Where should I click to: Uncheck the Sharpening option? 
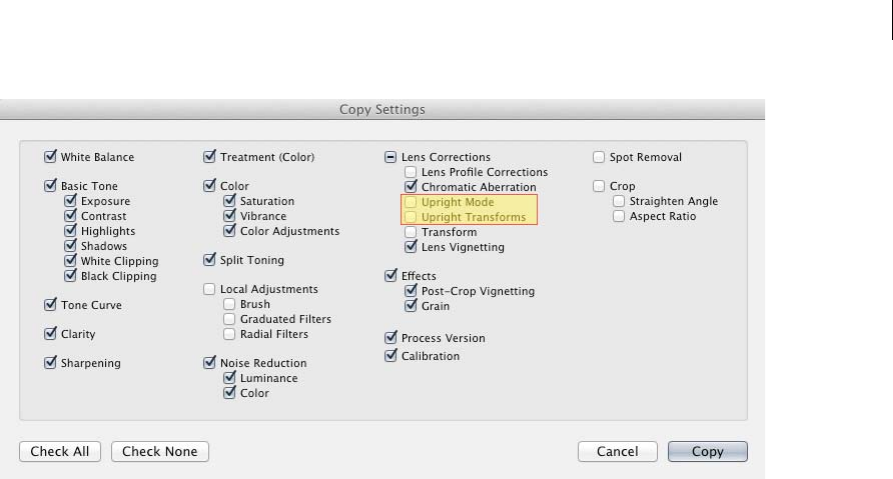51,363
